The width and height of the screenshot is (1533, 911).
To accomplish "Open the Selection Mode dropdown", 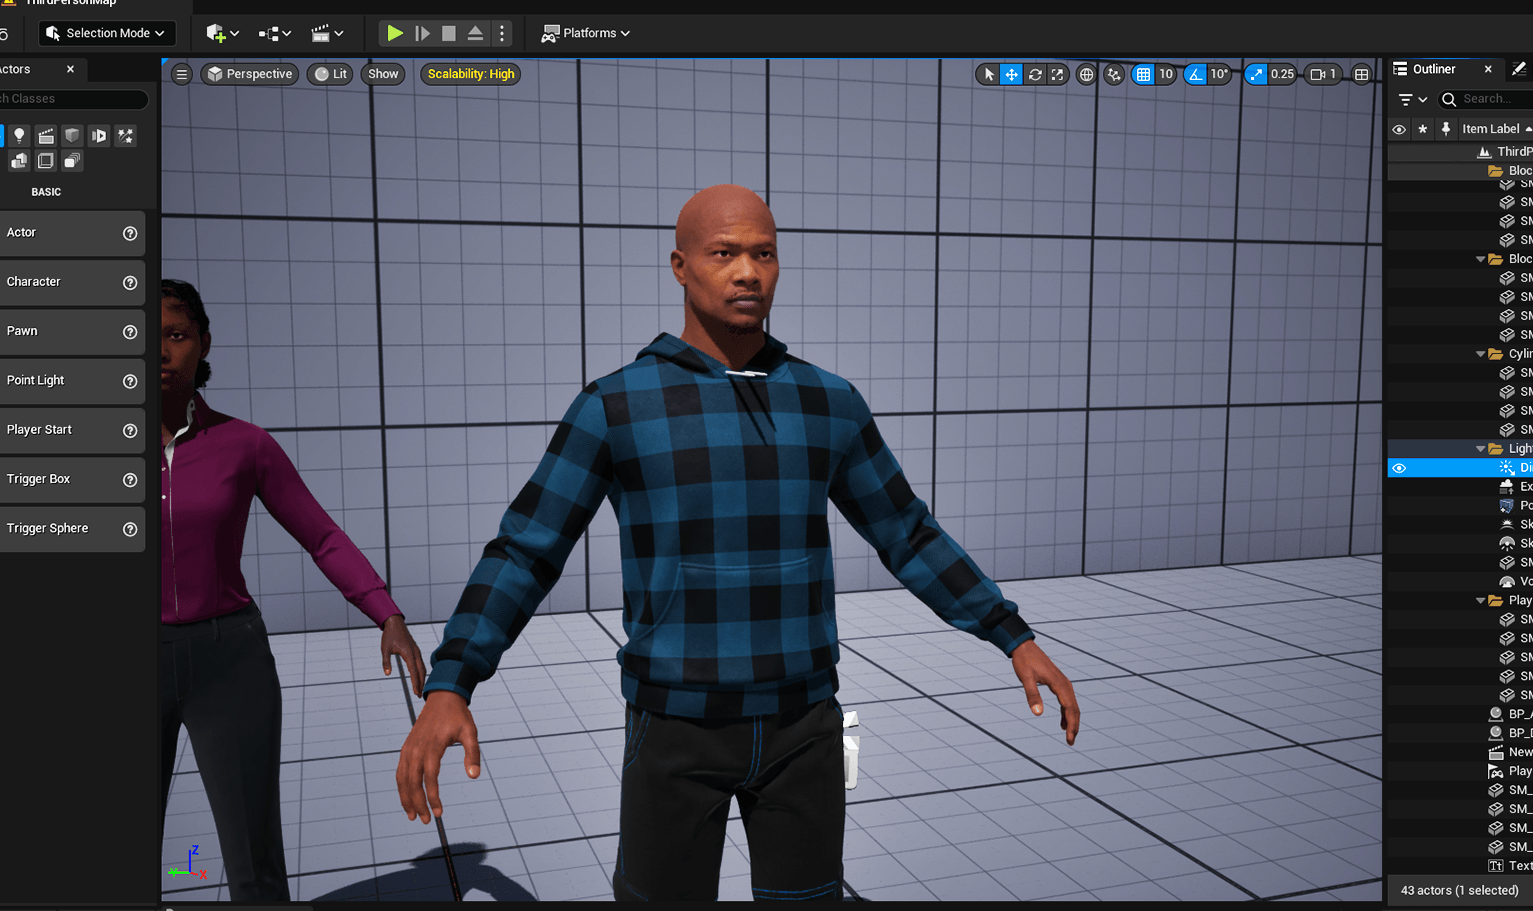I will pos(106,32).
